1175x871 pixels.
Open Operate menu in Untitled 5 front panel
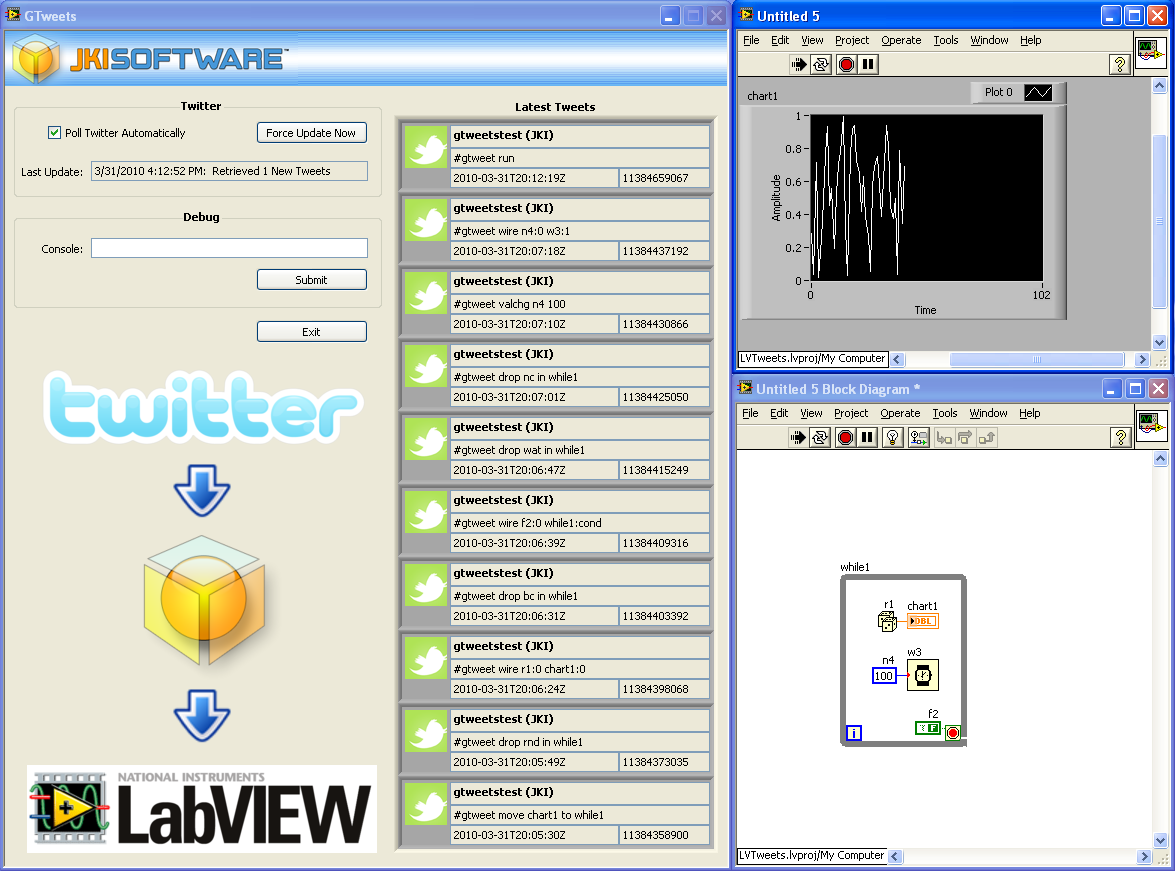(x=901, y=40)
